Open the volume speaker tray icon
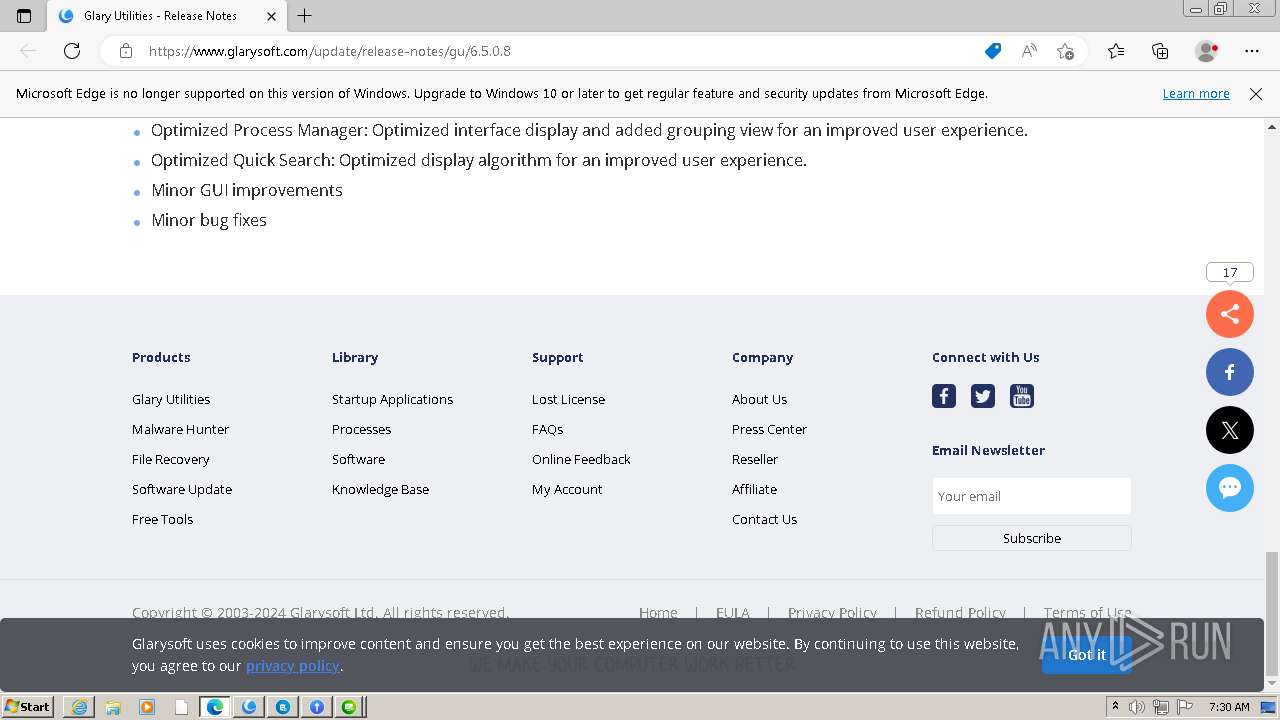This screenshot has height=720, width=1280. (1137, 707)
